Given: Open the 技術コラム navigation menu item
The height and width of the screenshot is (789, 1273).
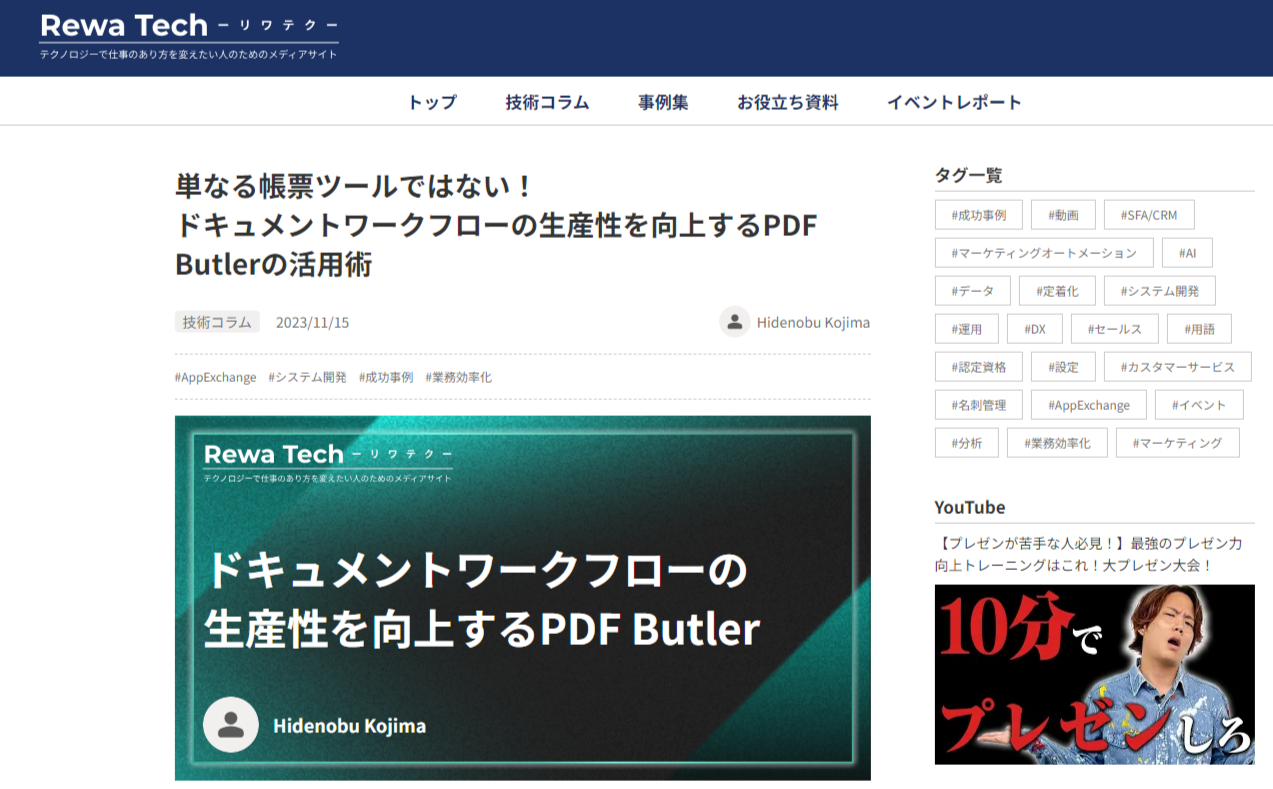Looking at the screenshot, I should coord(547,102).
